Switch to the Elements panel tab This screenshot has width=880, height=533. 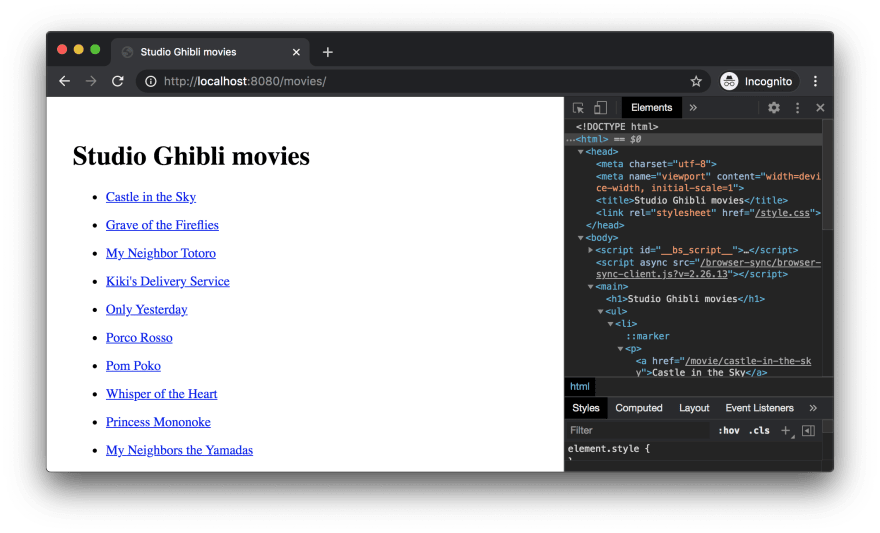coord(651,108)
